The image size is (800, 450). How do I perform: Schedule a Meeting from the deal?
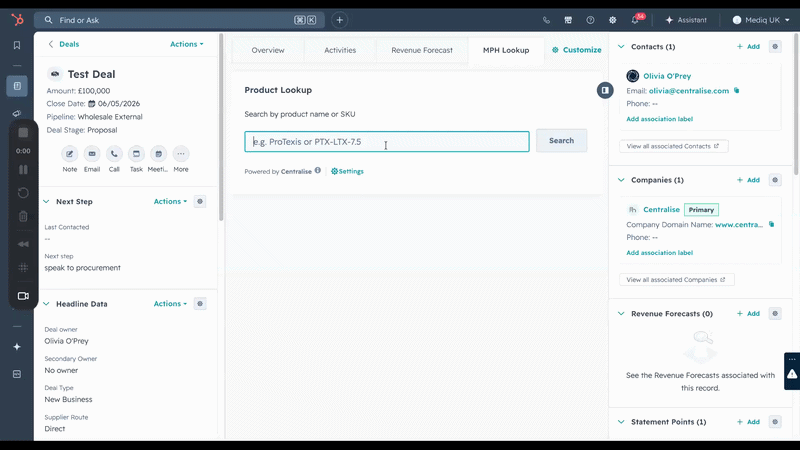(x=158, y=154)
